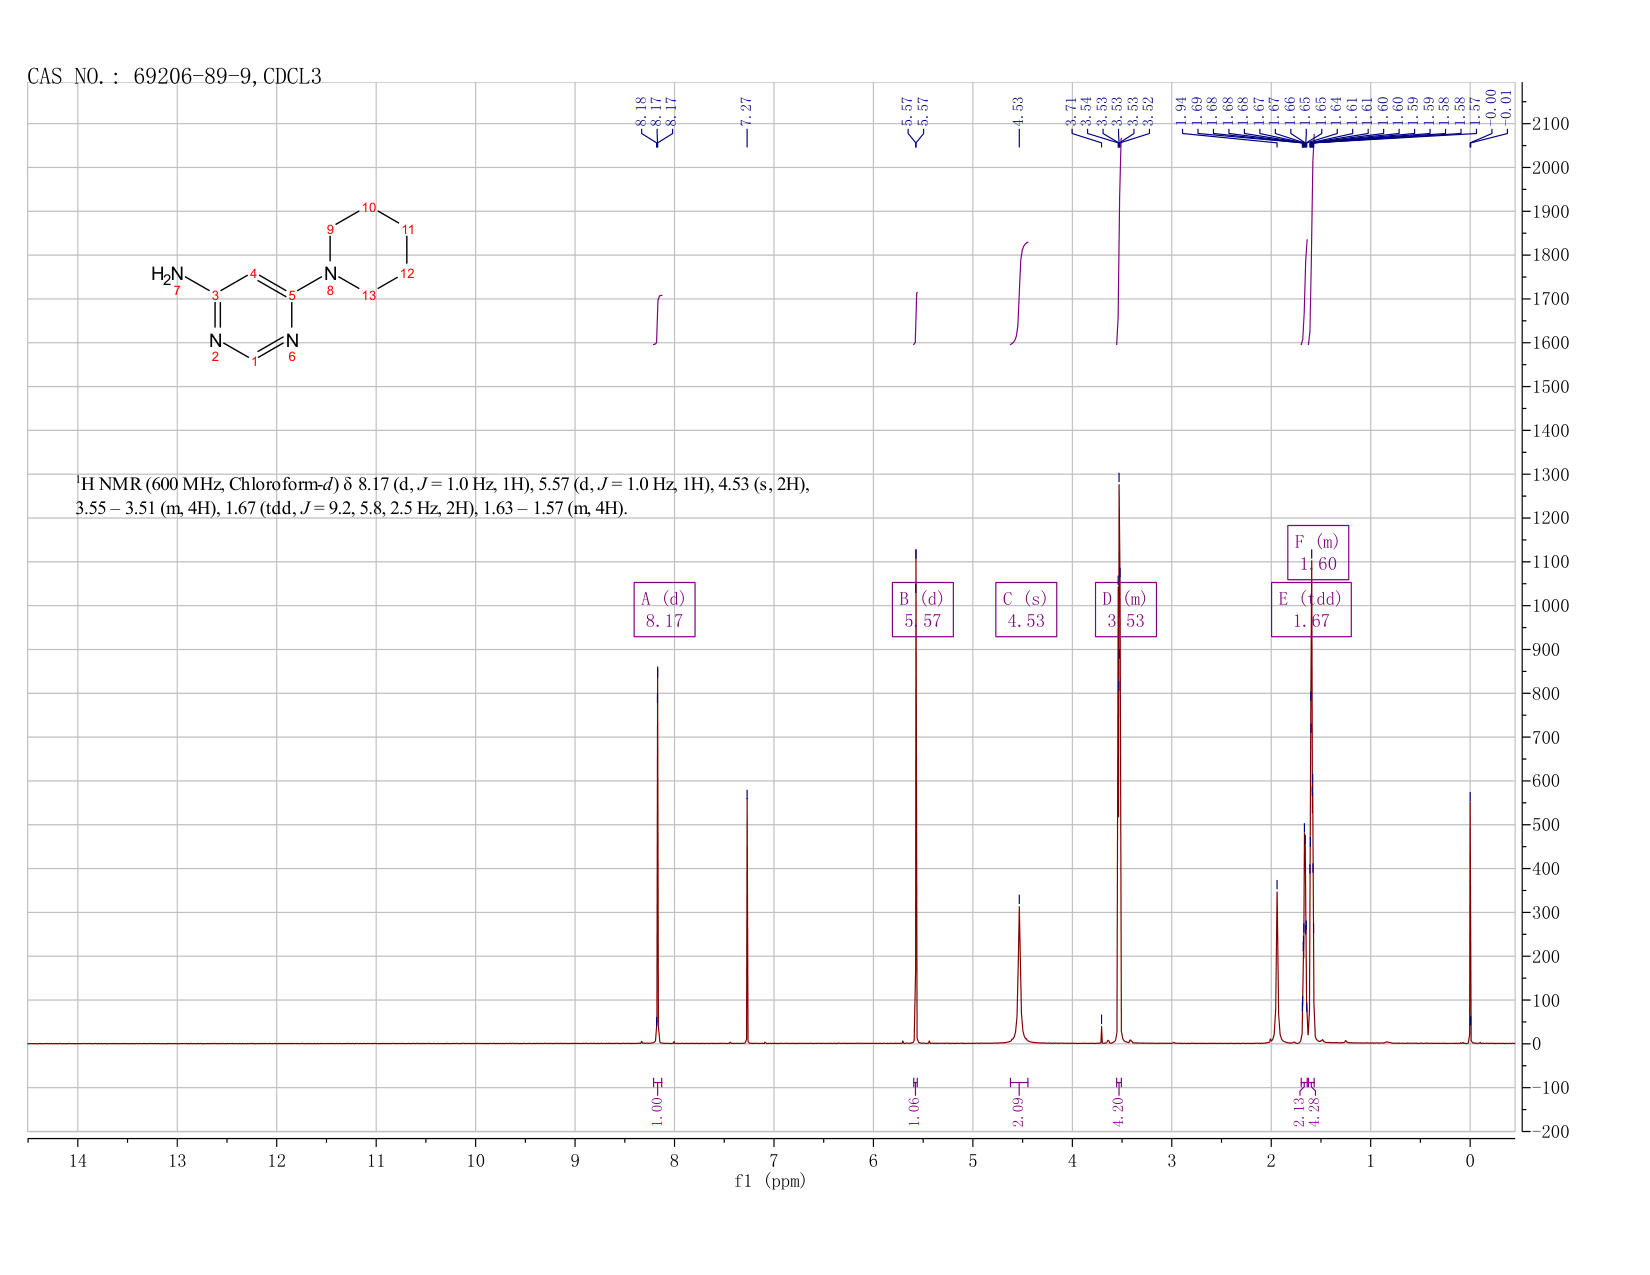This screenshot has height=1275, width=1650.
Task: Select integral value 1.00 under 8.17 peak
Action: point(657,1111)
